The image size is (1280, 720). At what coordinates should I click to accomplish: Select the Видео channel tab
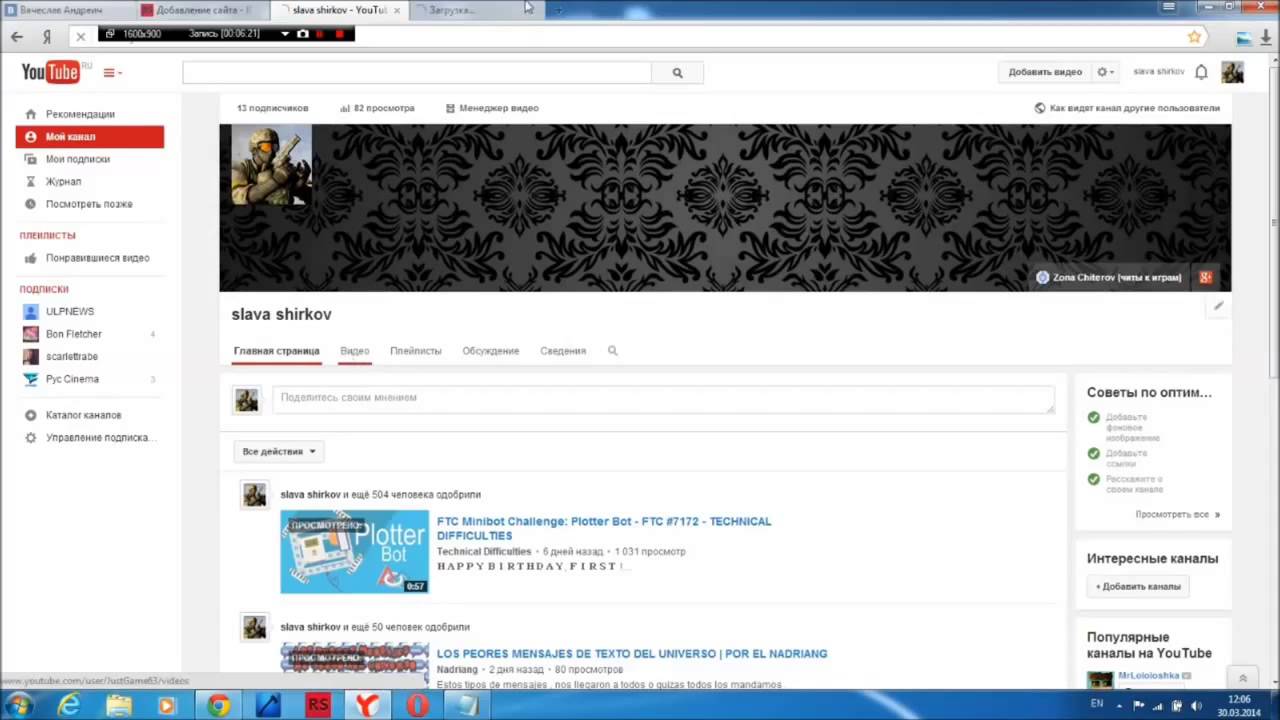(355, 351)
